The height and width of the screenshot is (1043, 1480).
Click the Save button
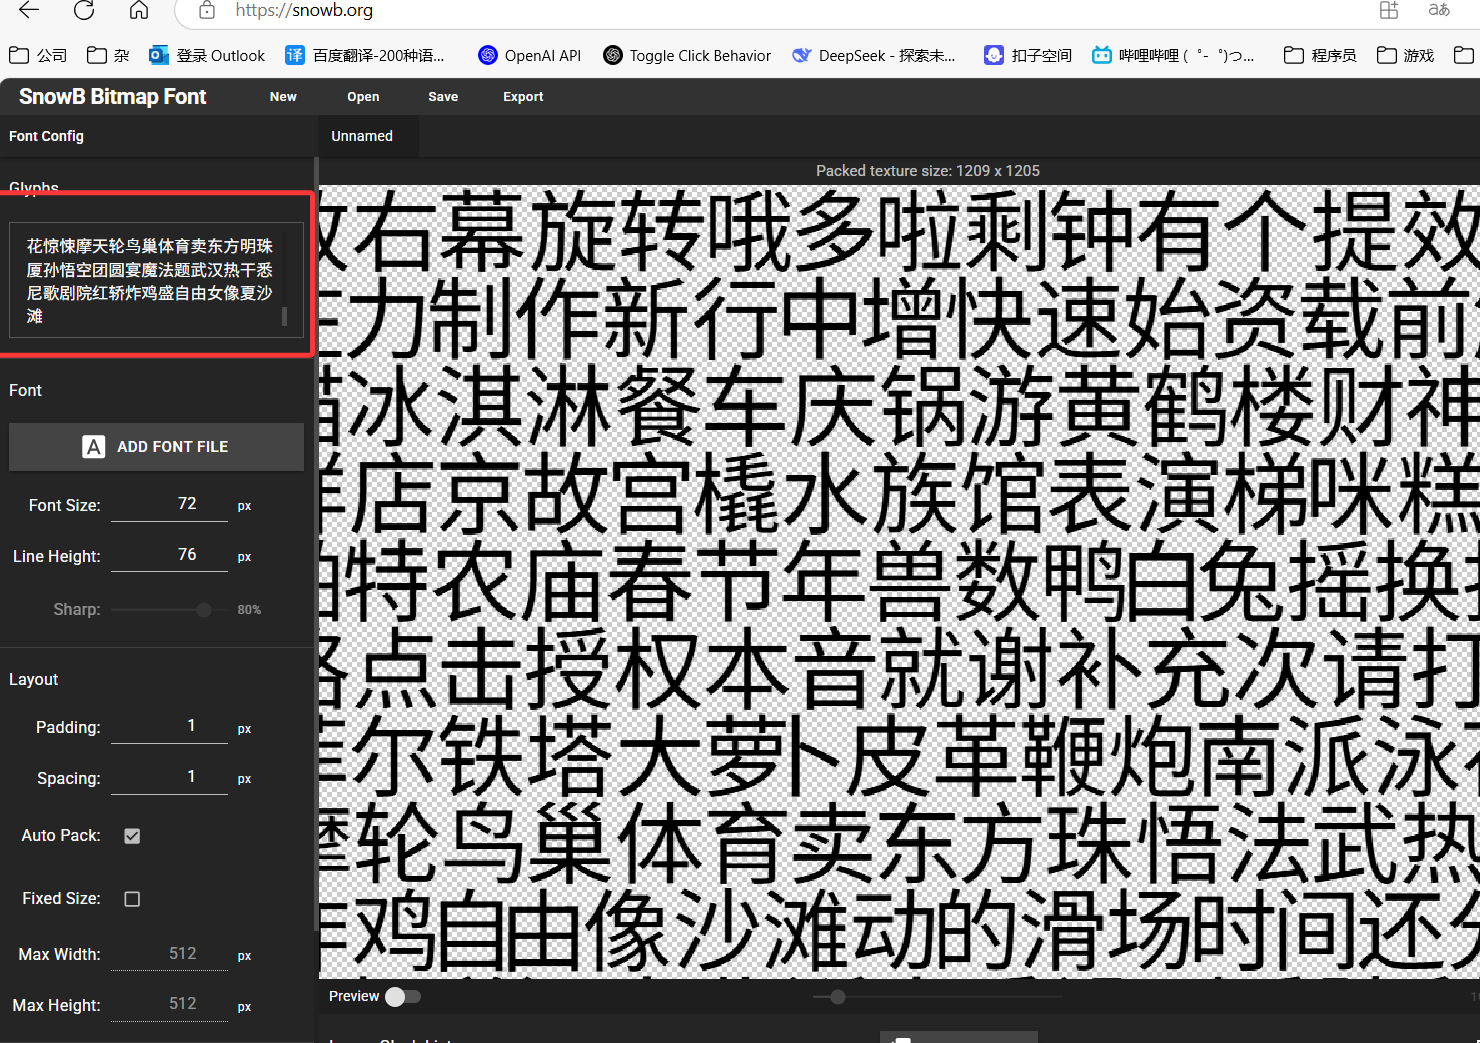[443, 96]
